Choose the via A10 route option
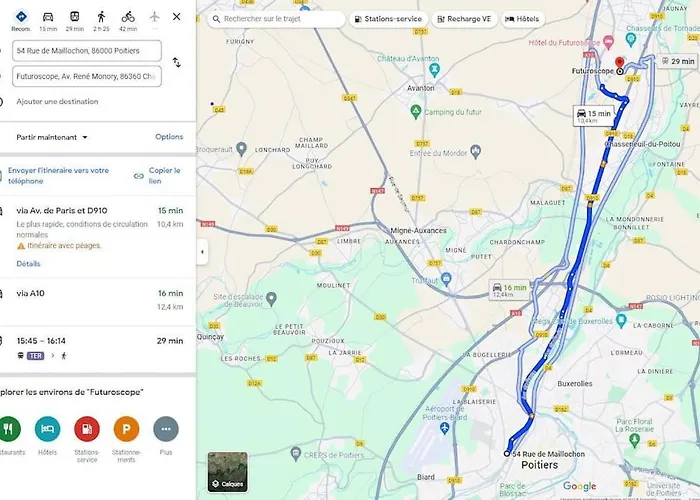The height and width of the screenshot is (500, 700). coord(98,300)
